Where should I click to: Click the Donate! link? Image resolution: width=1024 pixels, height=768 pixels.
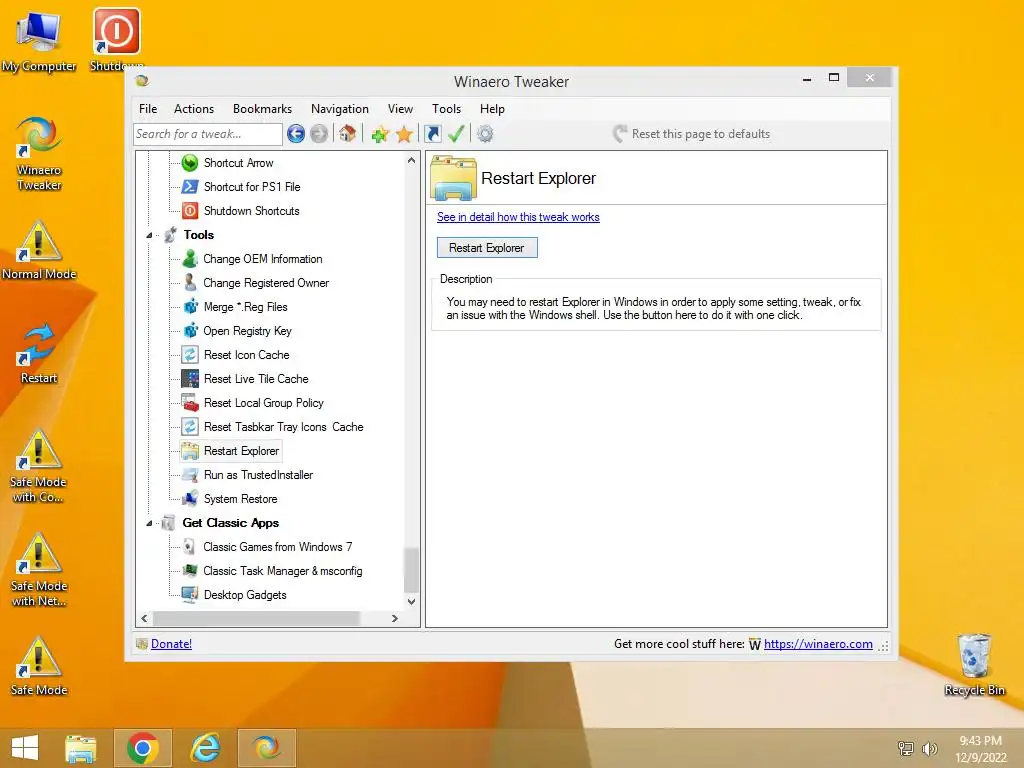pyautogui.click(x=171, y=644)
